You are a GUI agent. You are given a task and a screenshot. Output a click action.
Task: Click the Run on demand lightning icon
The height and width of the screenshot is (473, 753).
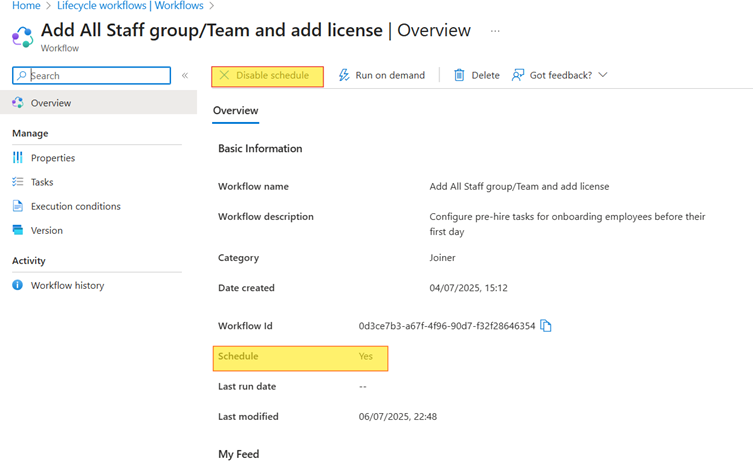[x=344, y=75]
